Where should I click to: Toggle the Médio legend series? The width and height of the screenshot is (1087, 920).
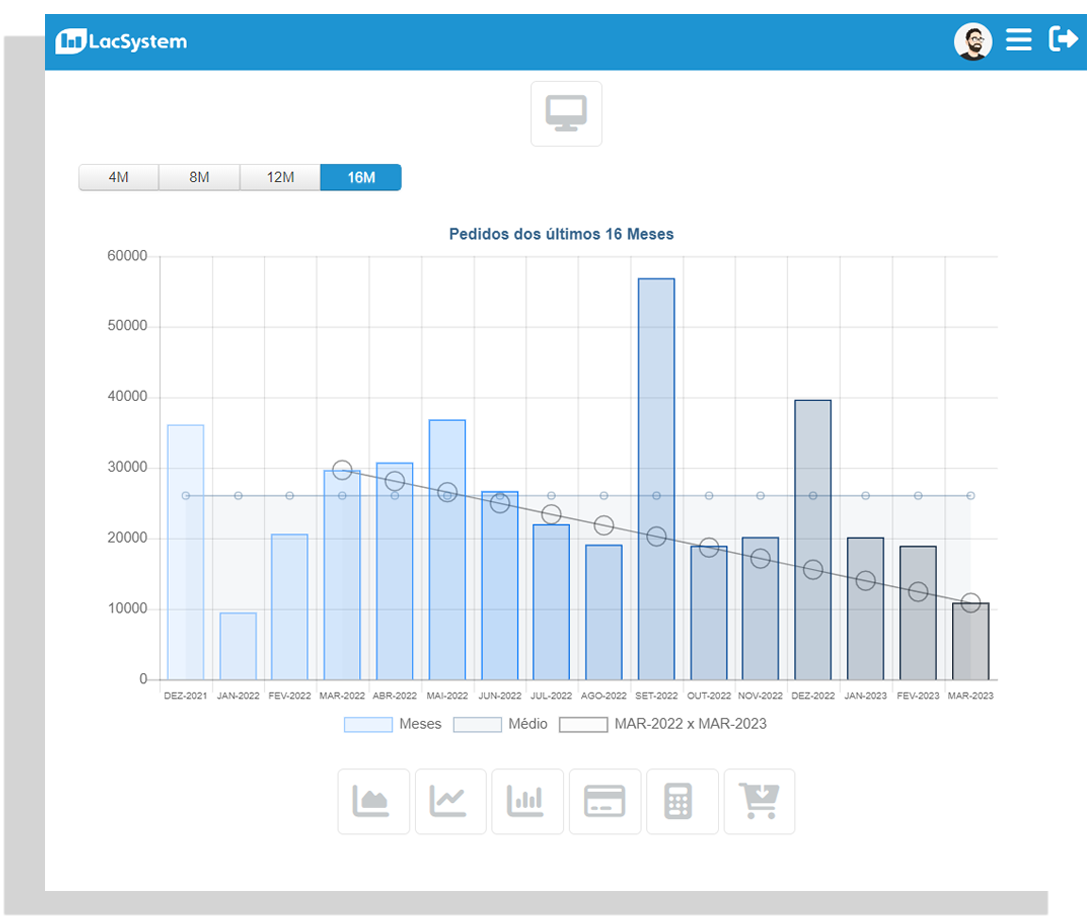pyautogui.click(x=501, y=724)
